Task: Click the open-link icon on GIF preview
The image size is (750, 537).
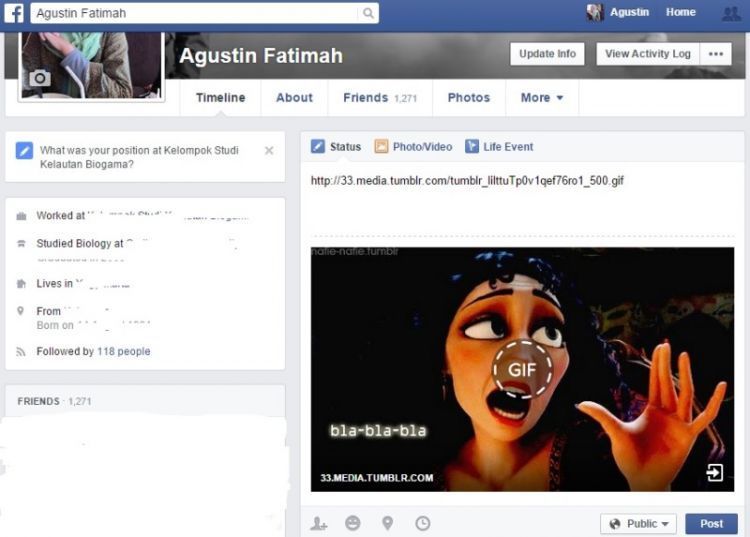Action: tap(715, 472)
